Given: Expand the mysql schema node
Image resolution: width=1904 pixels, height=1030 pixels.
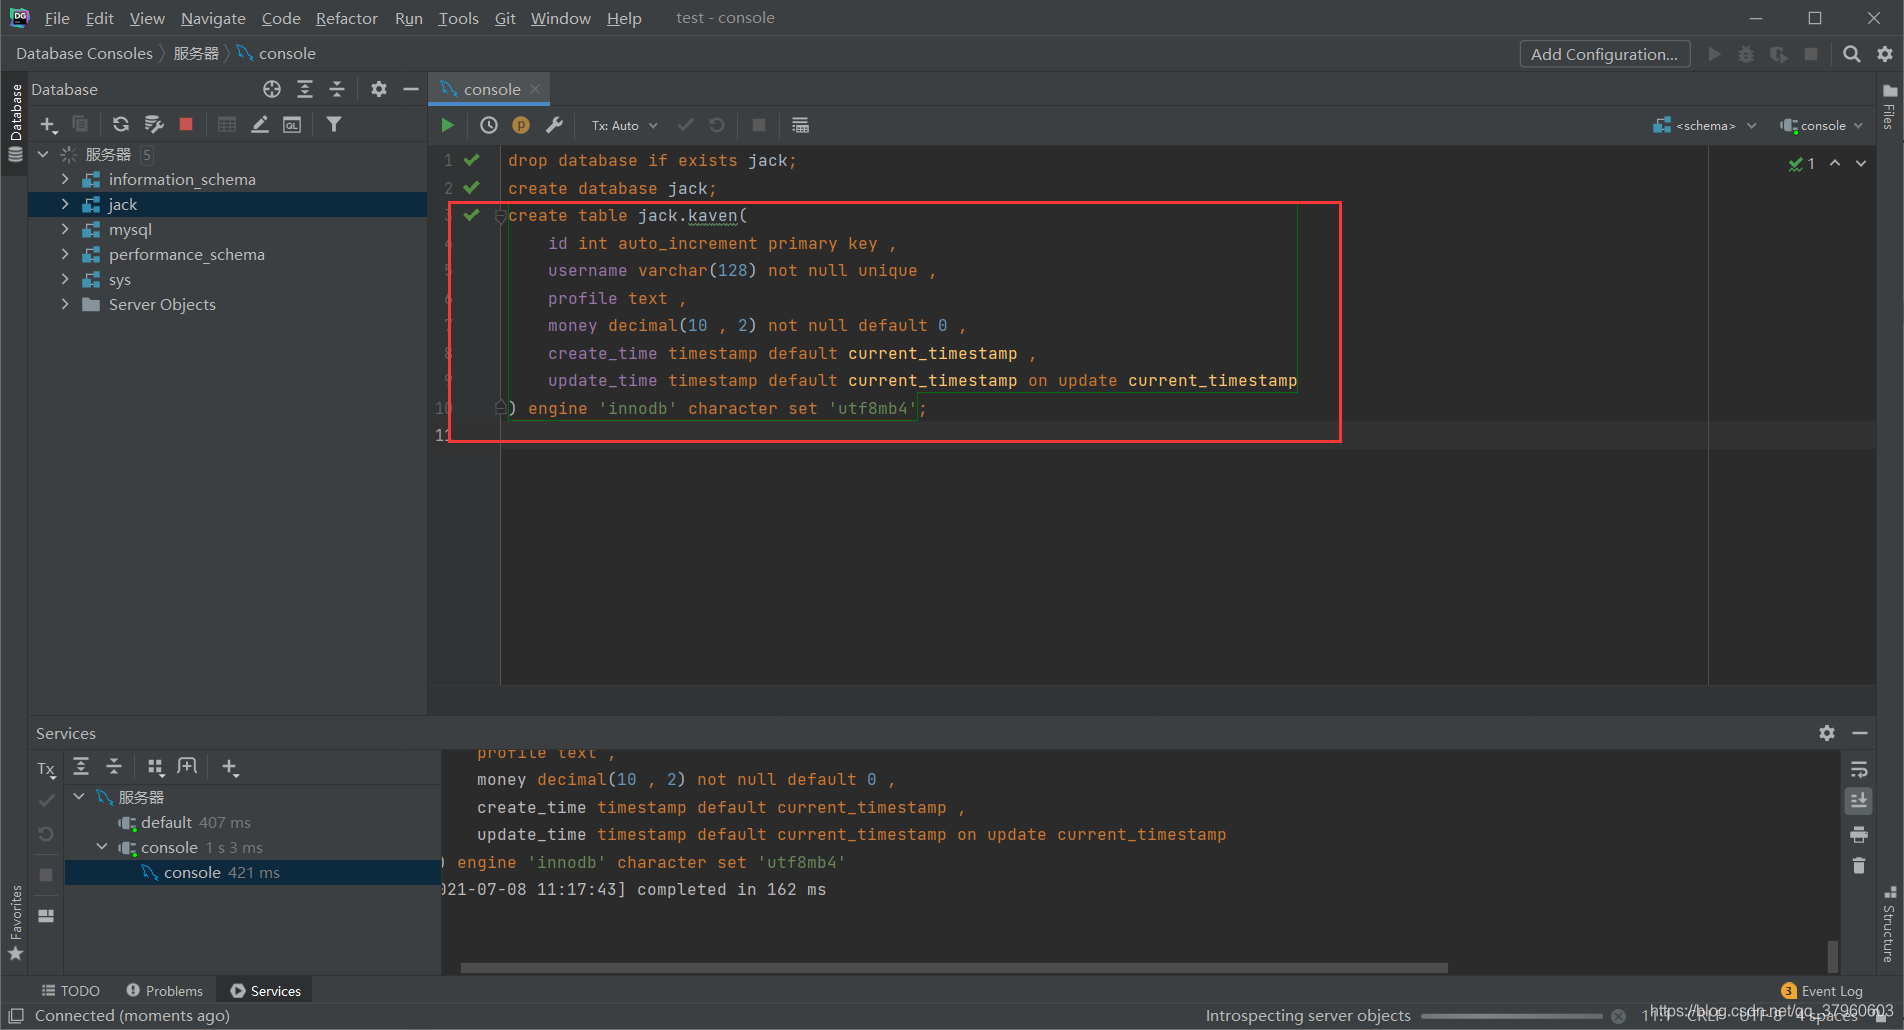Looking at the screenshot, I should [65, 229].
